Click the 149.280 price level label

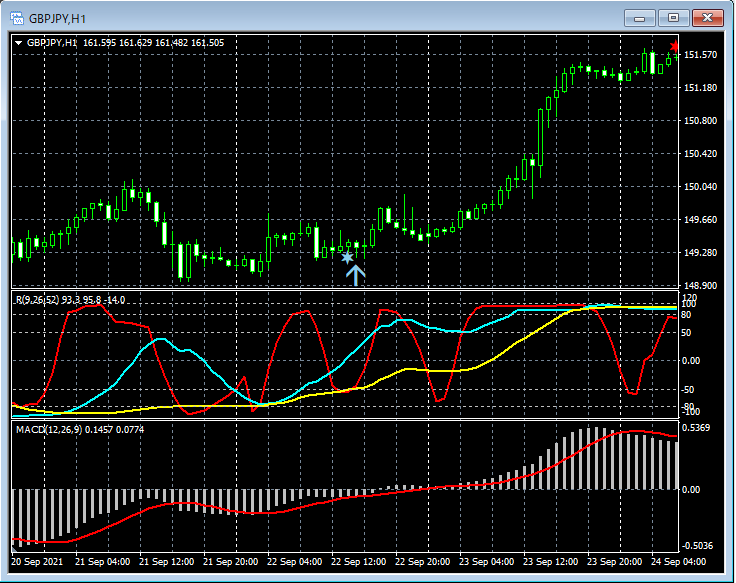pyautogui.click(x=700, y=253)
